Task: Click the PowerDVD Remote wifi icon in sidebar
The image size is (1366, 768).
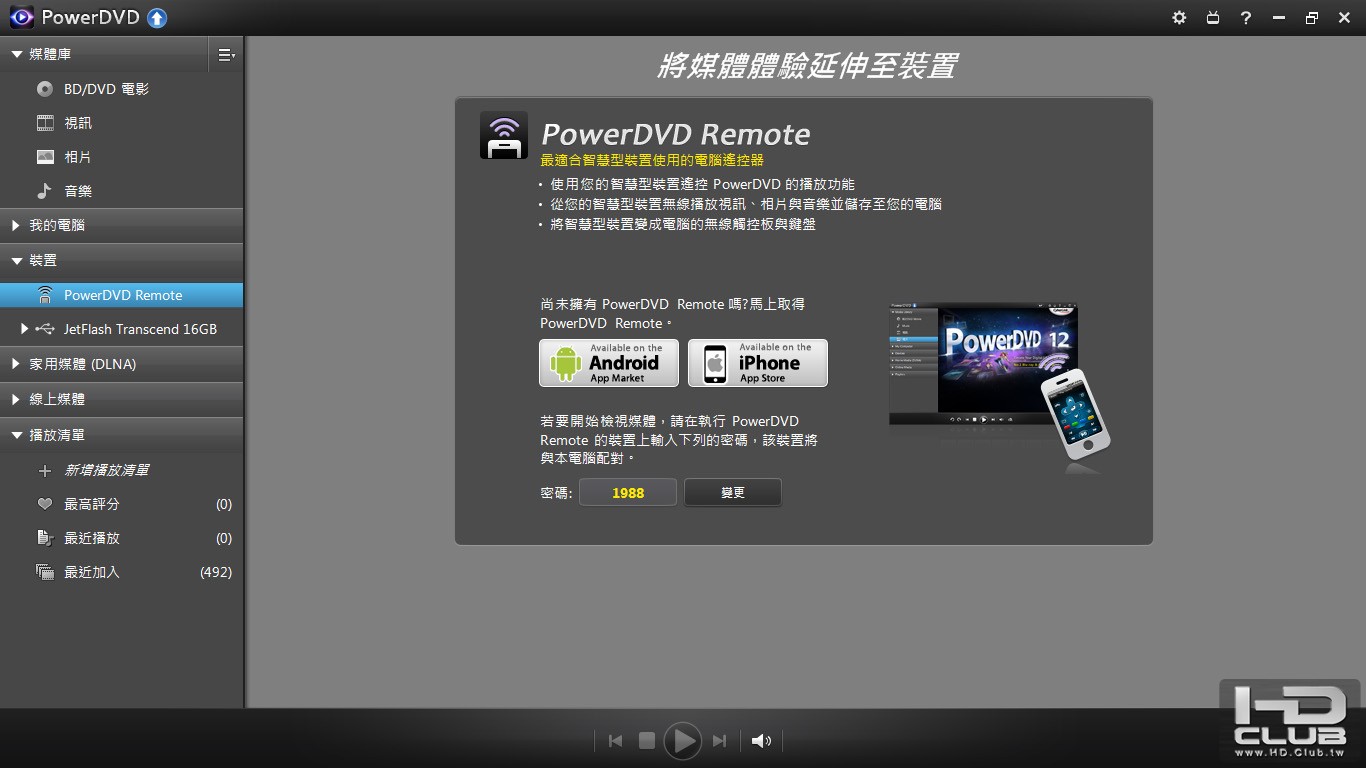Action: pos(45,295)
